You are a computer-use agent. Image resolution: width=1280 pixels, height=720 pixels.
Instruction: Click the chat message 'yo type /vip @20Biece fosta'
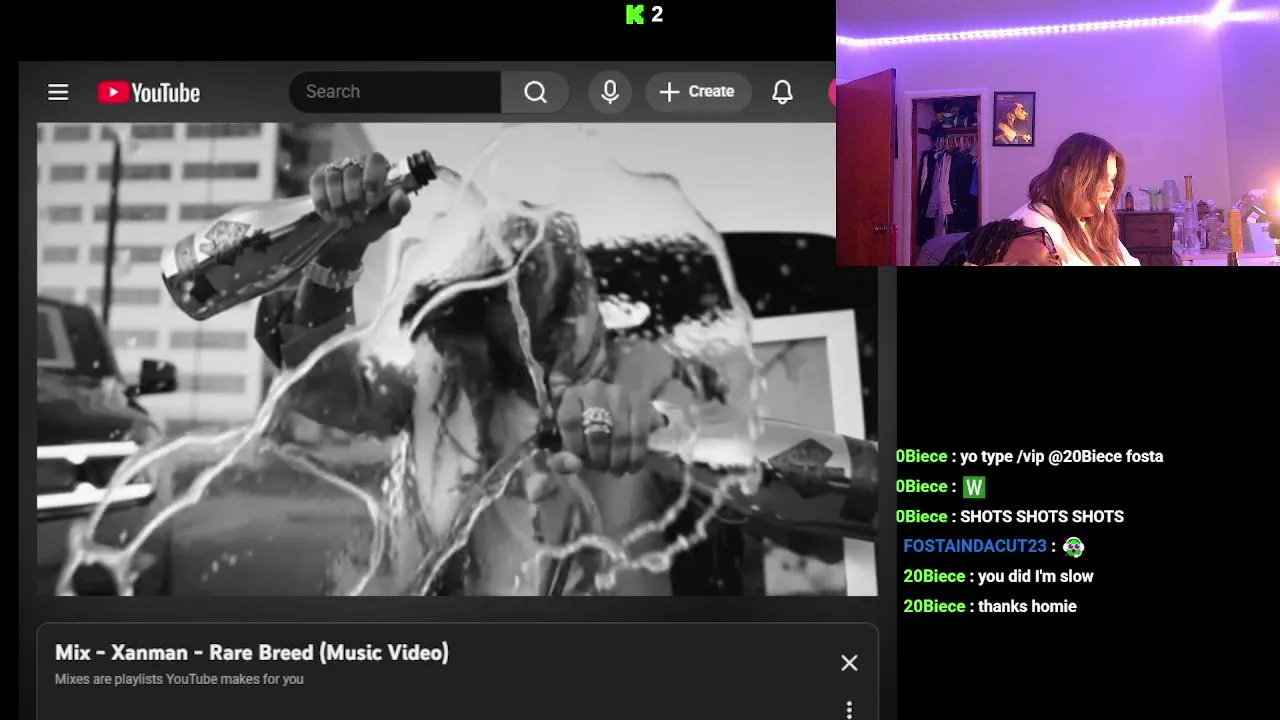pos(1061,456)
